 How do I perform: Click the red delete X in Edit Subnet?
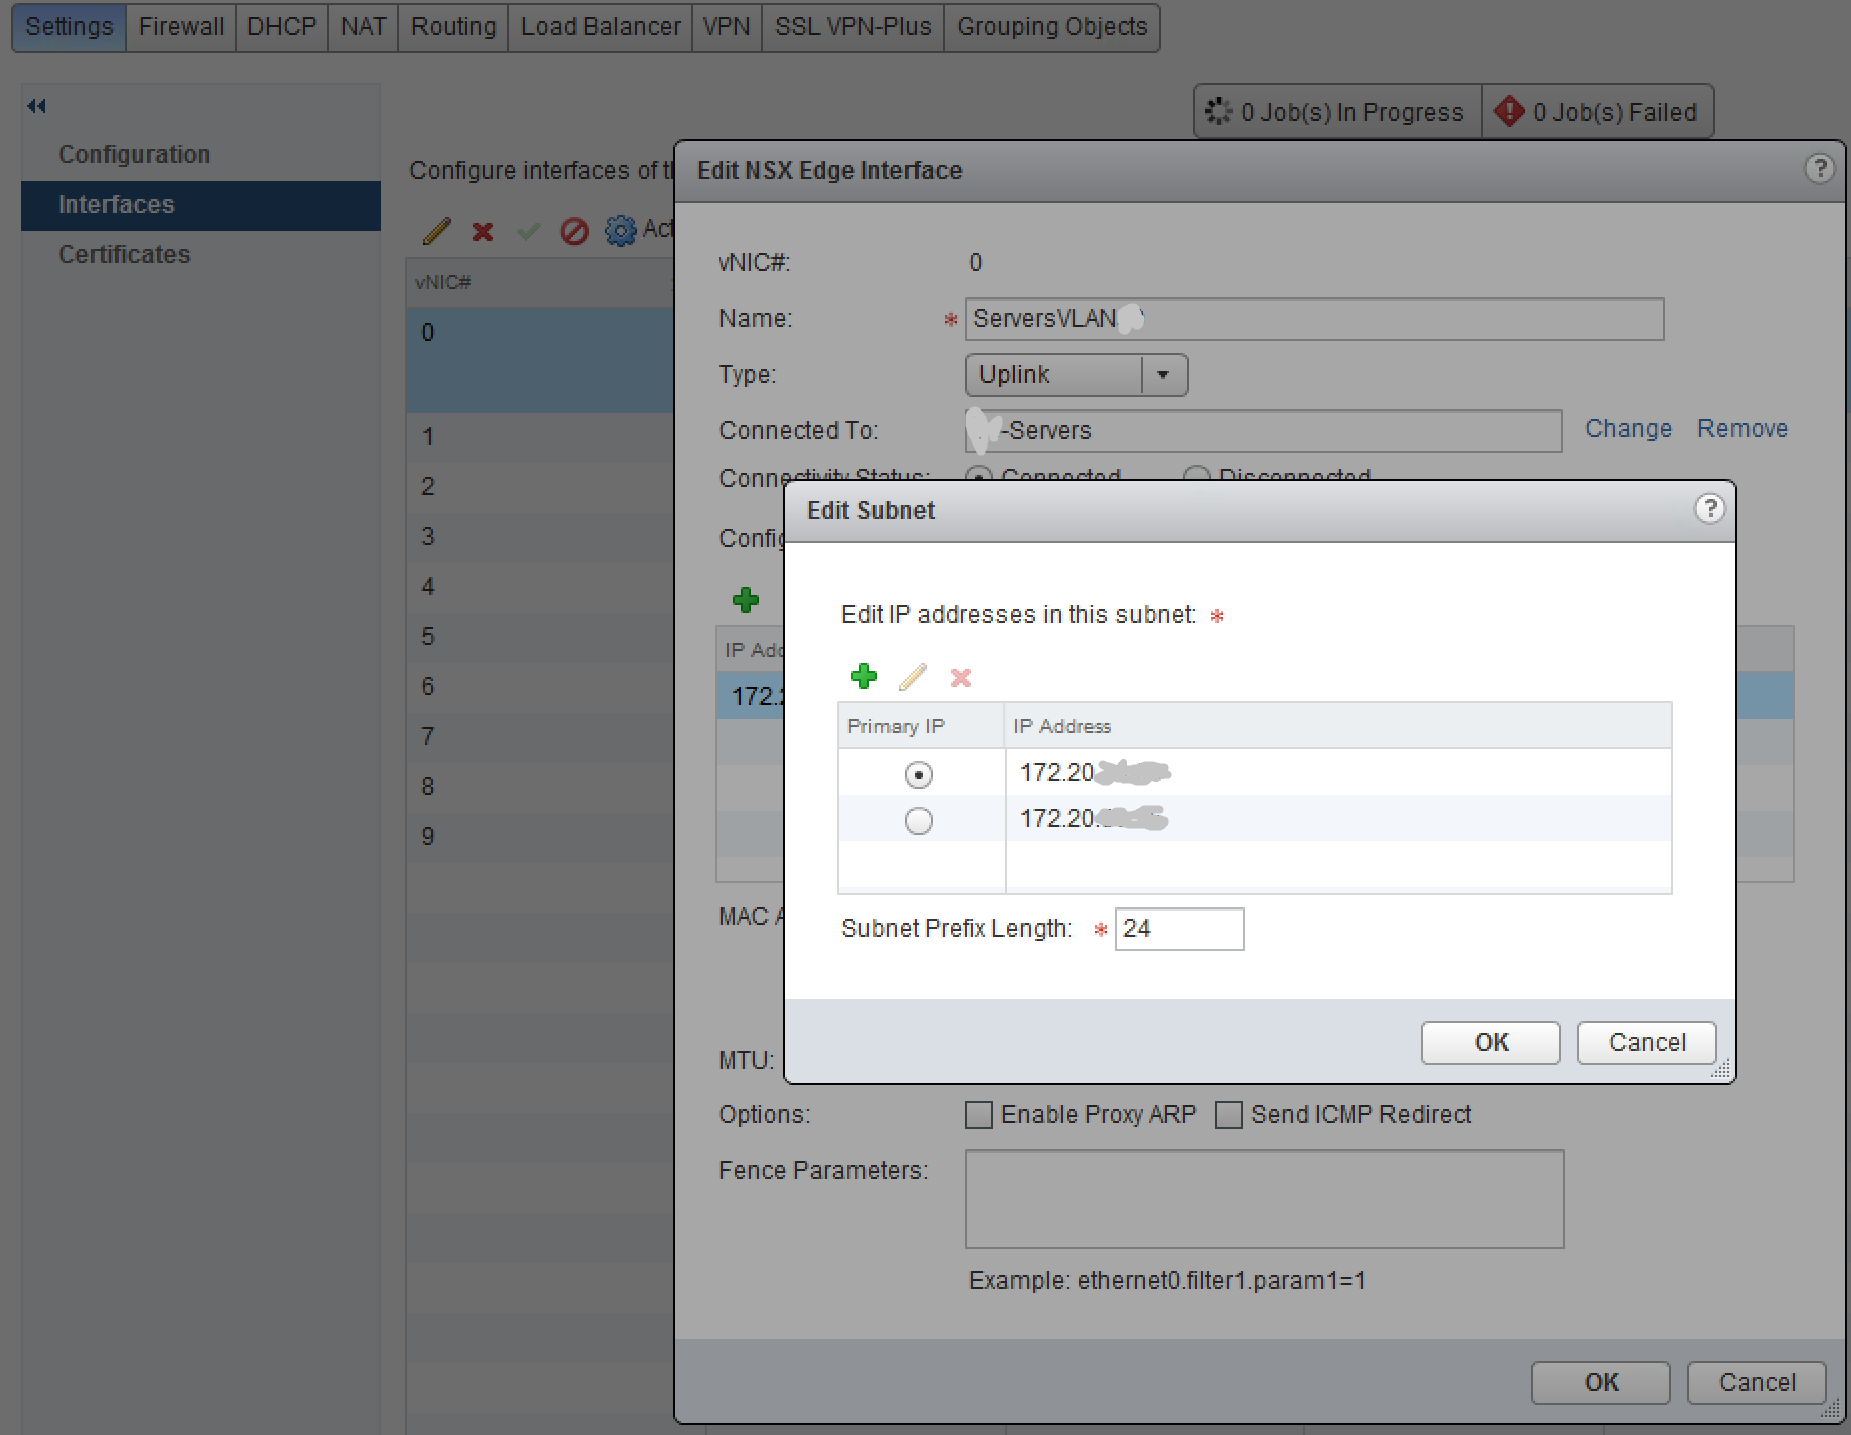point(961,678)
